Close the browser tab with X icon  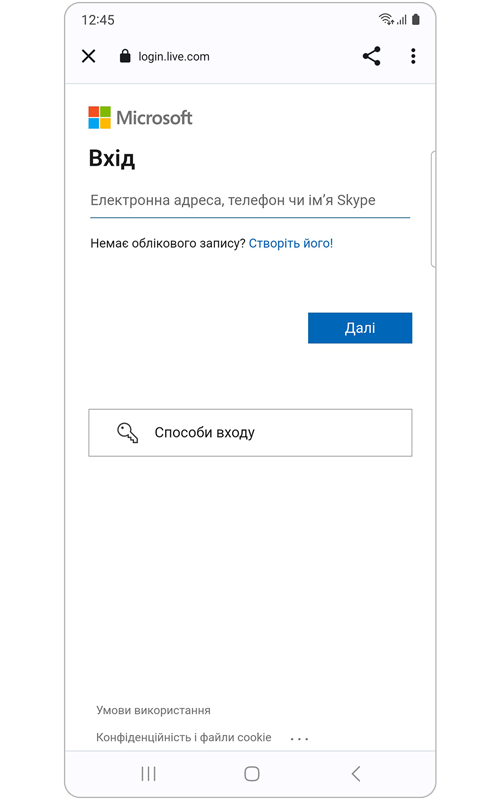(89, 56)
